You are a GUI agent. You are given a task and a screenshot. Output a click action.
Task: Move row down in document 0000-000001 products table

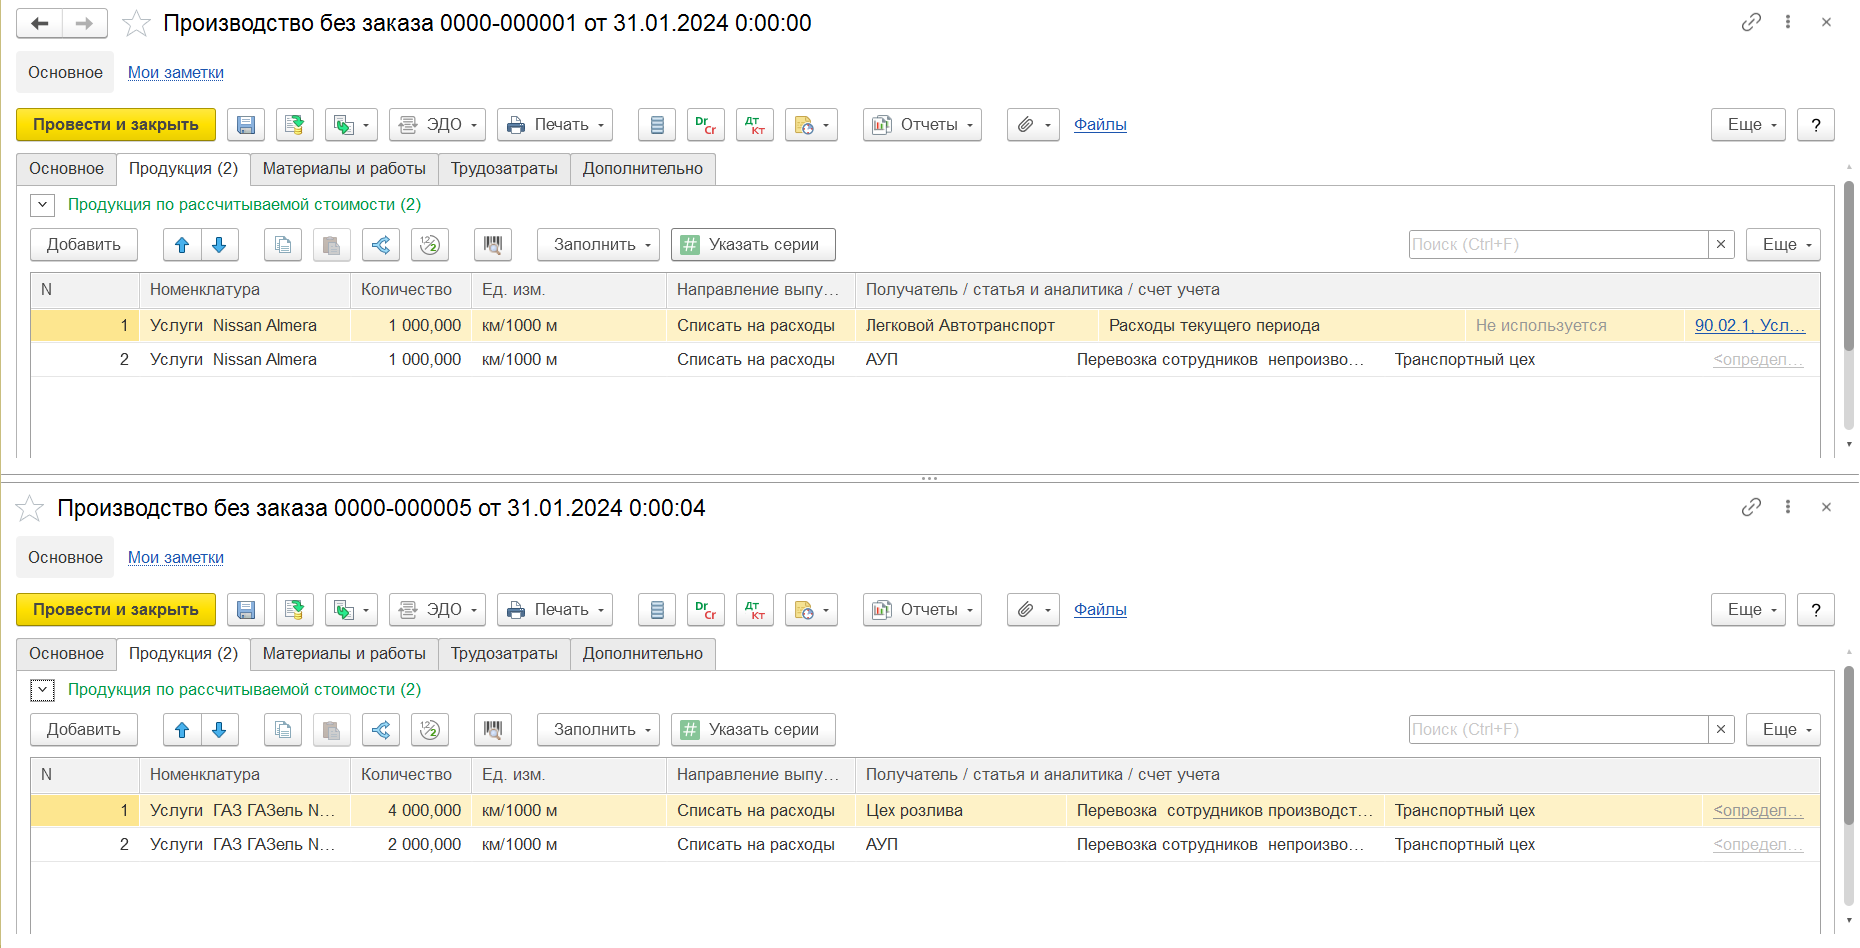pyautogui.click(x=220, y=245)
